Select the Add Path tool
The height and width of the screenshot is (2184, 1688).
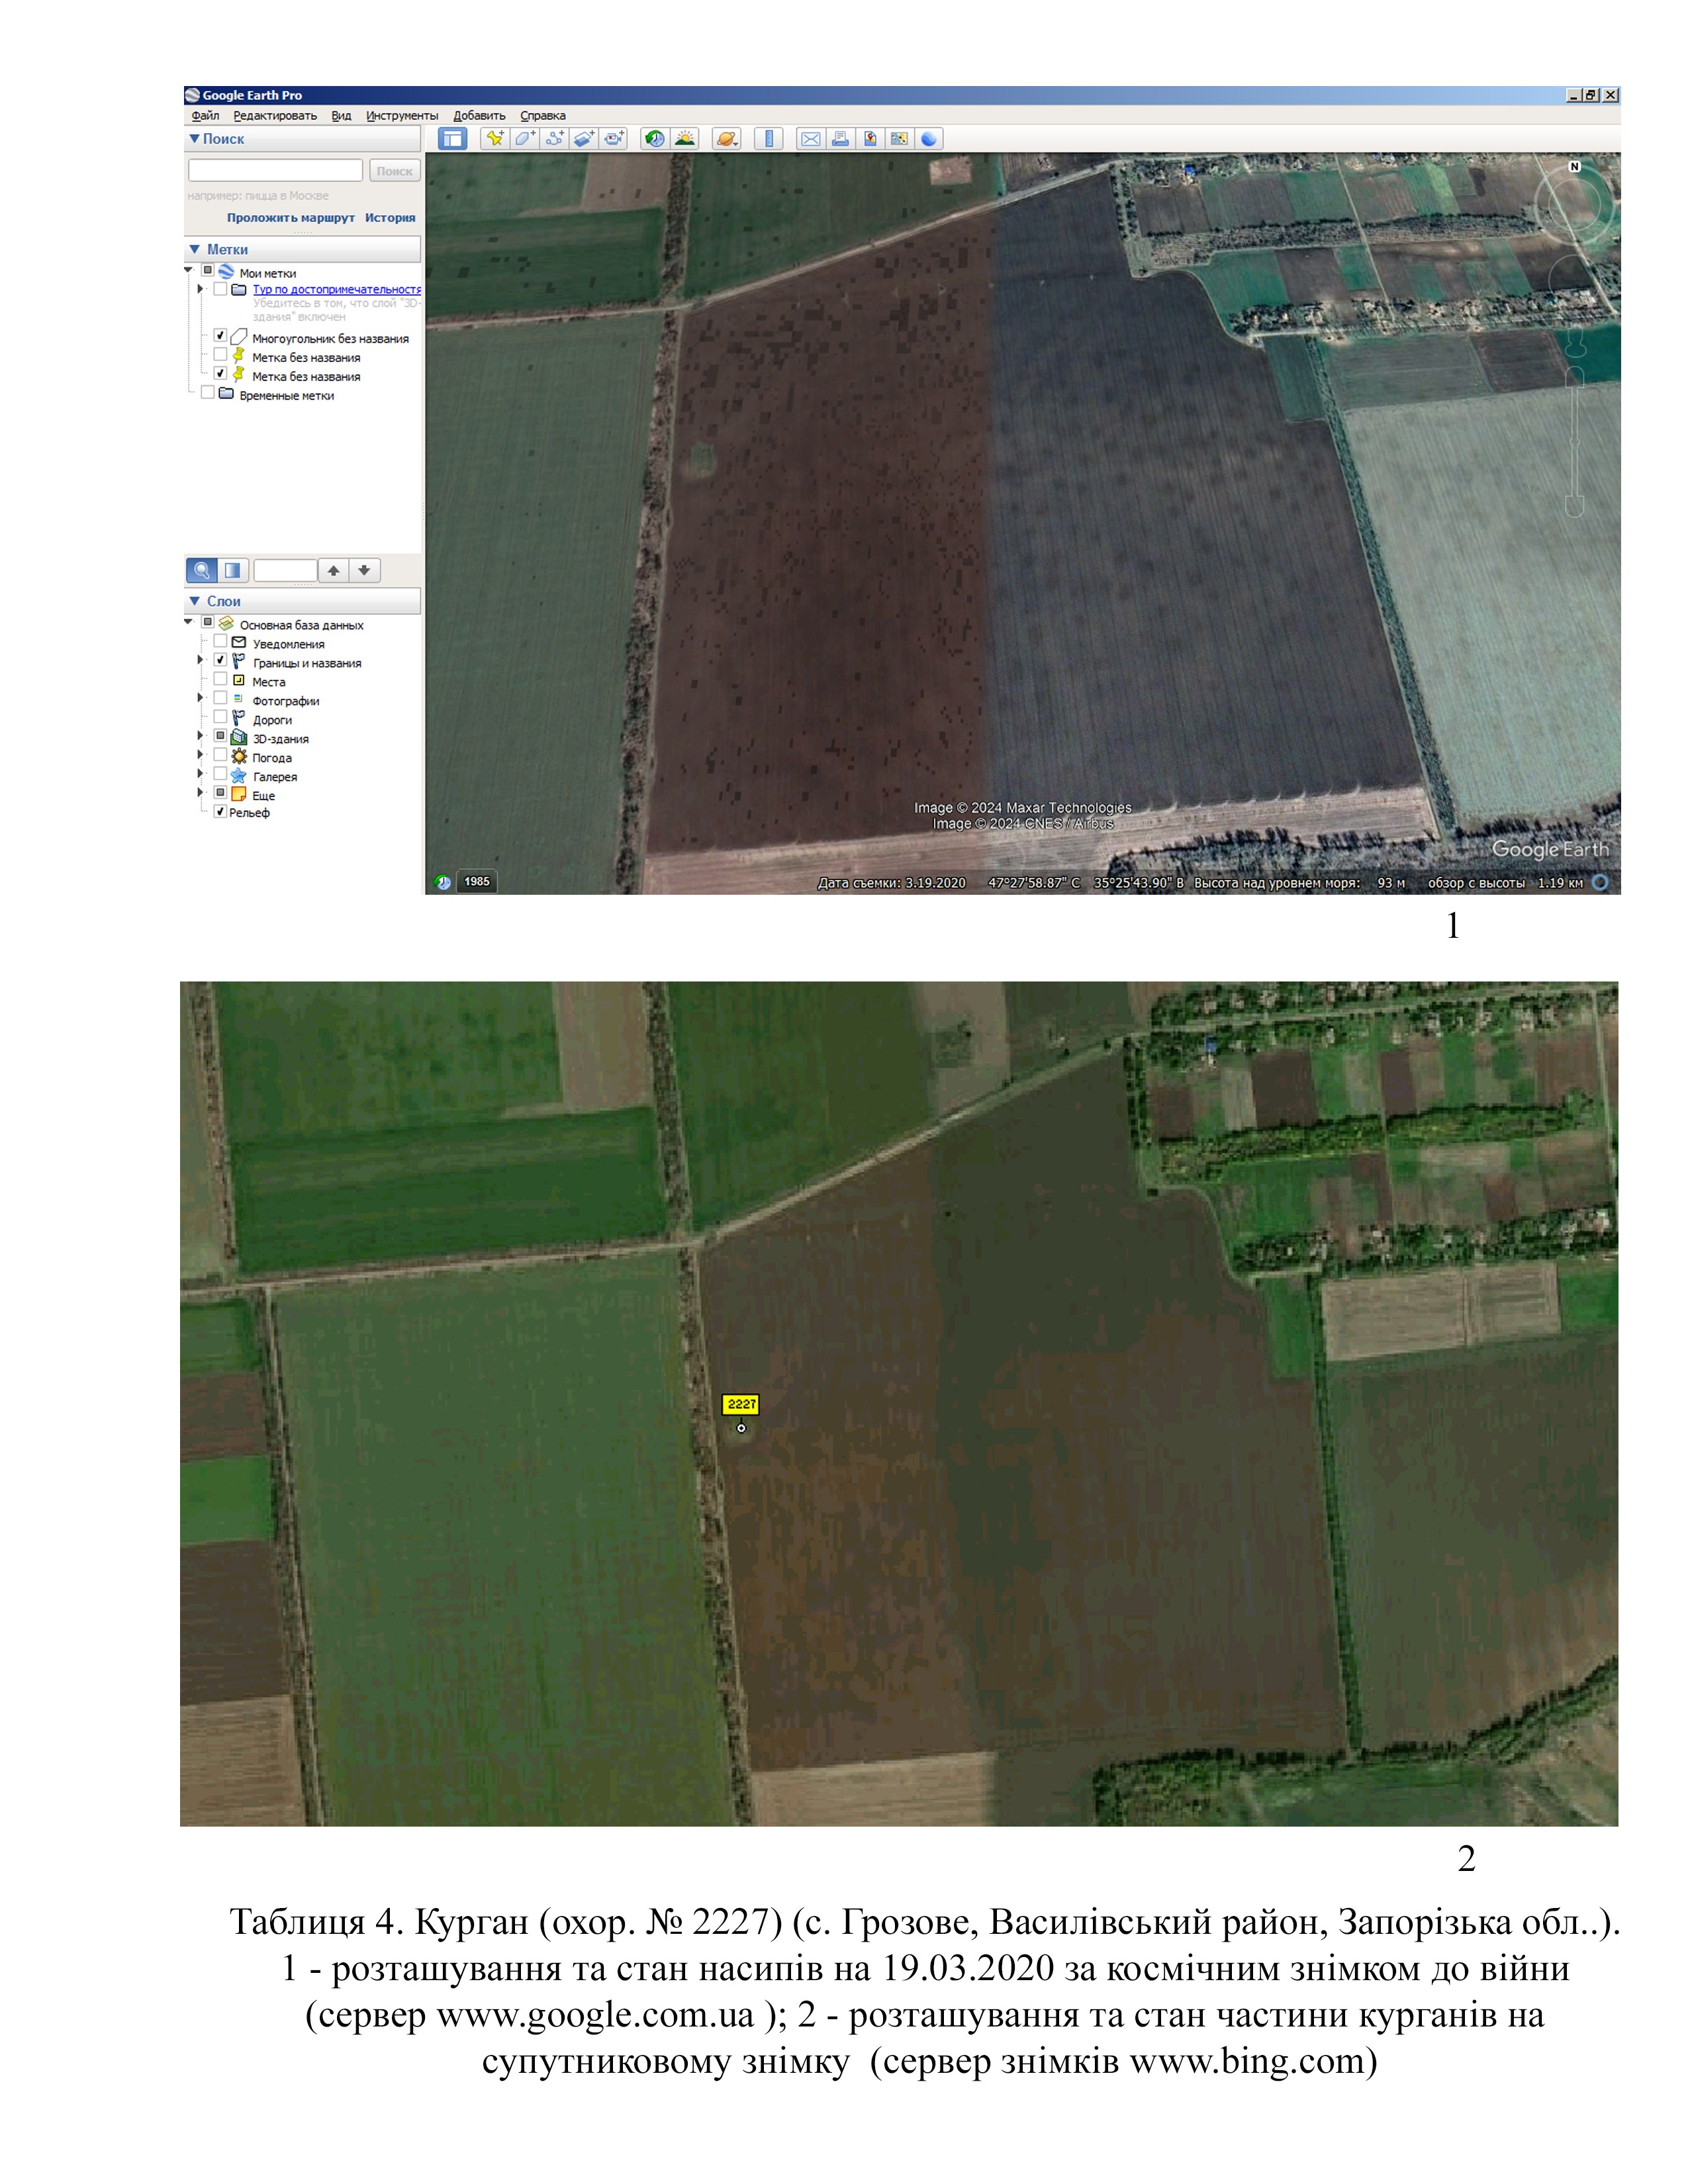point(554,139)
